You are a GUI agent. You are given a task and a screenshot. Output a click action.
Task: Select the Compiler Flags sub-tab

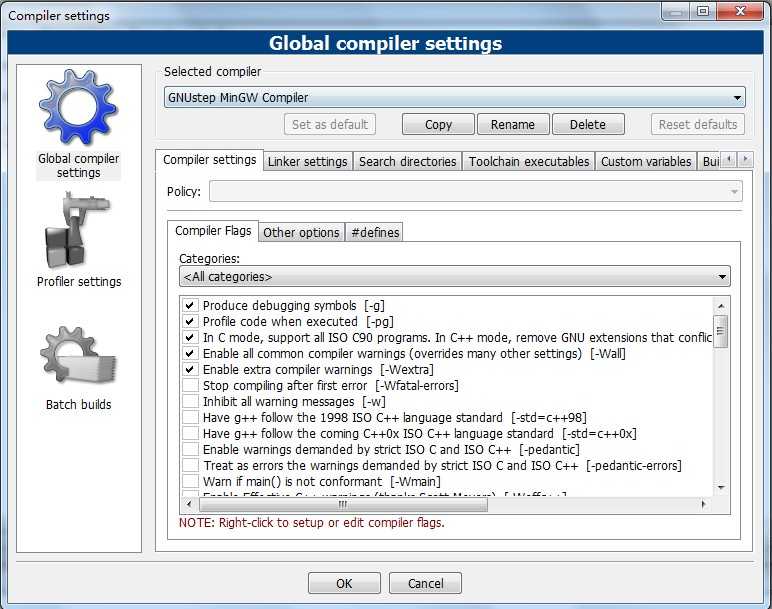click(213, 231)
